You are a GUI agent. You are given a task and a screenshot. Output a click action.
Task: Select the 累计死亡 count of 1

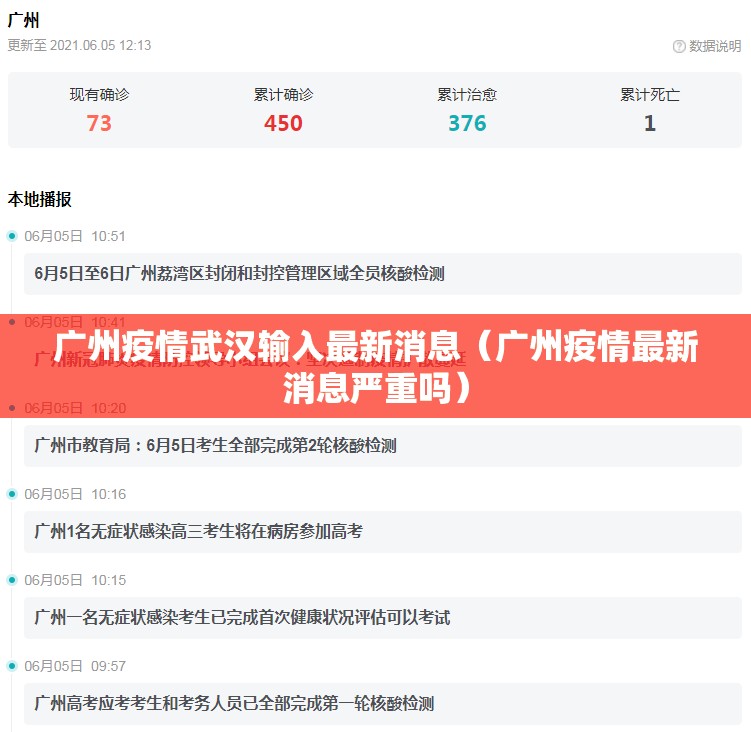point(650,123)
